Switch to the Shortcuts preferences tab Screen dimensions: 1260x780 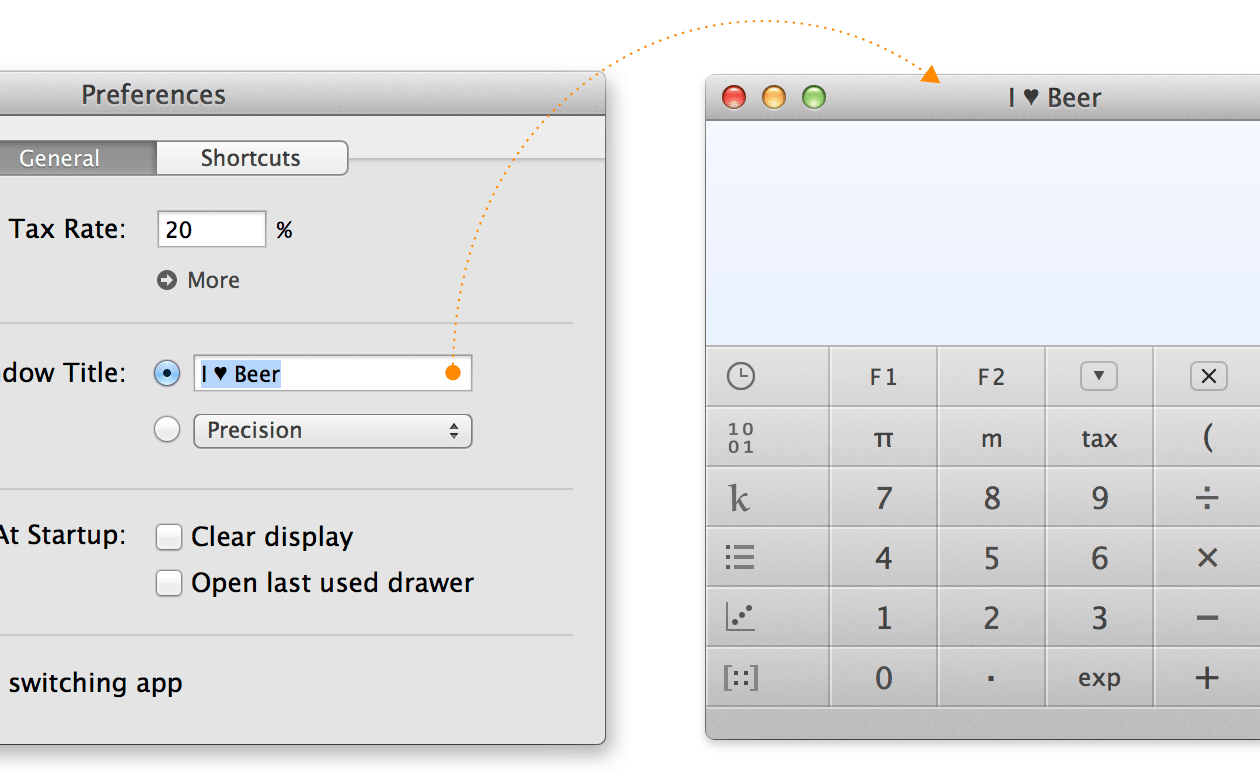252,158
